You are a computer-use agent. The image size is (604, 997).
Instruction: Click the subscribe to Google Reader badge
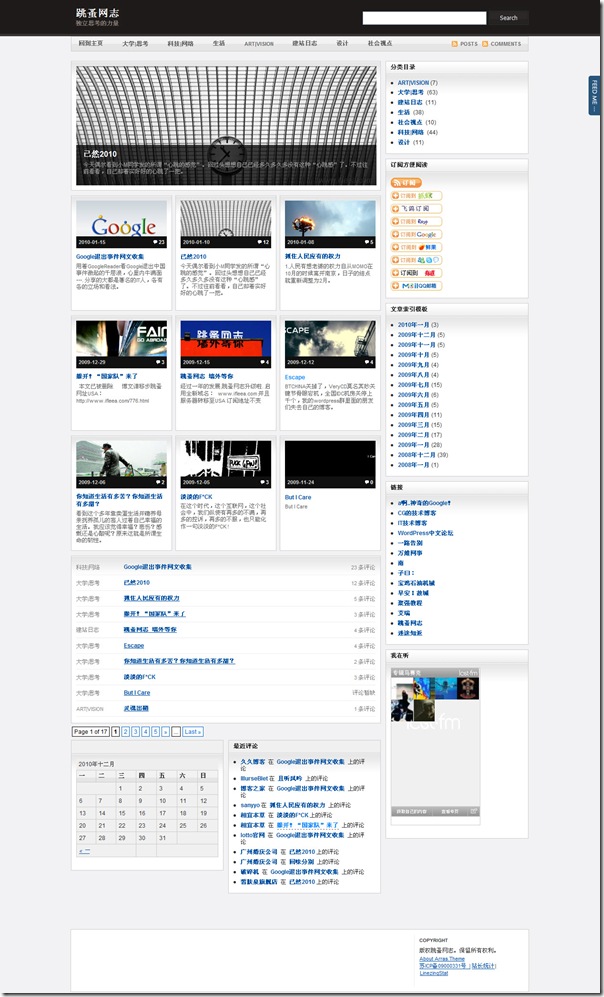pyautogui.click(x=416, y=235)
